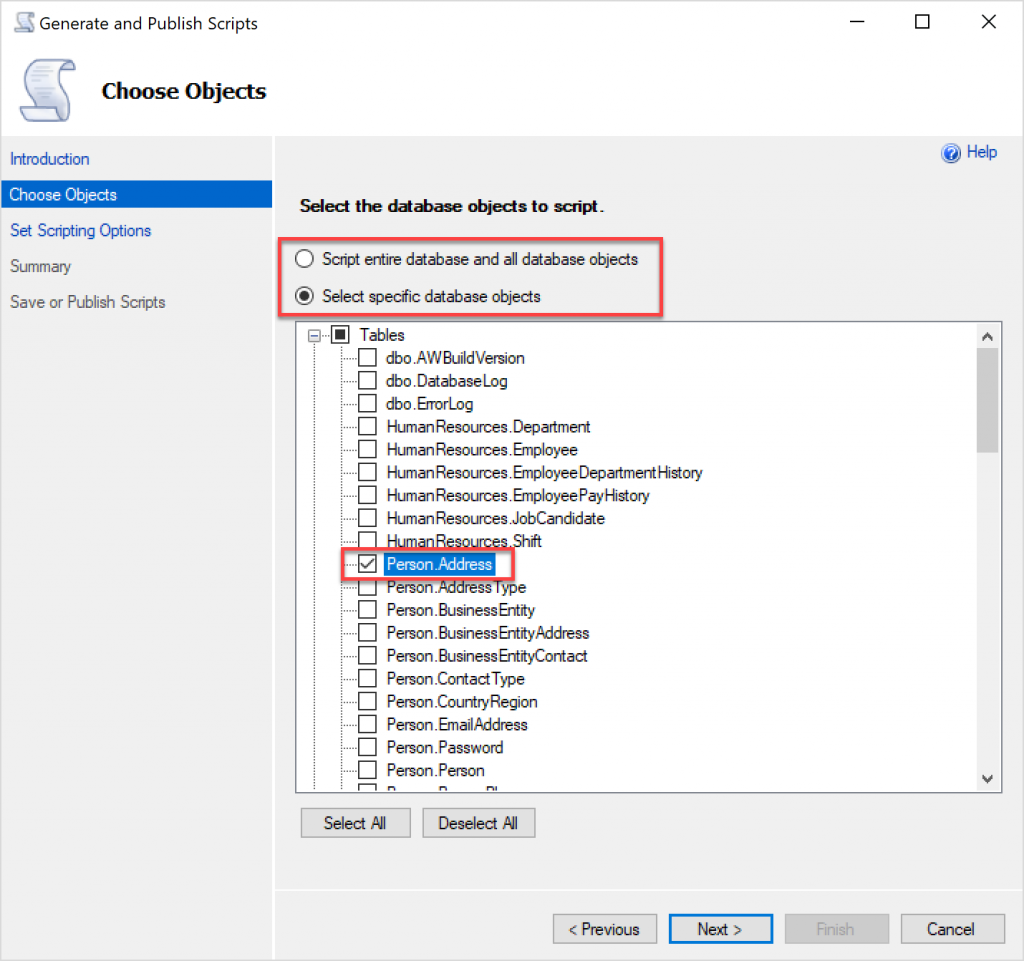Check the Person.BusinessEntity checkbox
Screen dimensions: 1024x961
(x=368, y=610)
